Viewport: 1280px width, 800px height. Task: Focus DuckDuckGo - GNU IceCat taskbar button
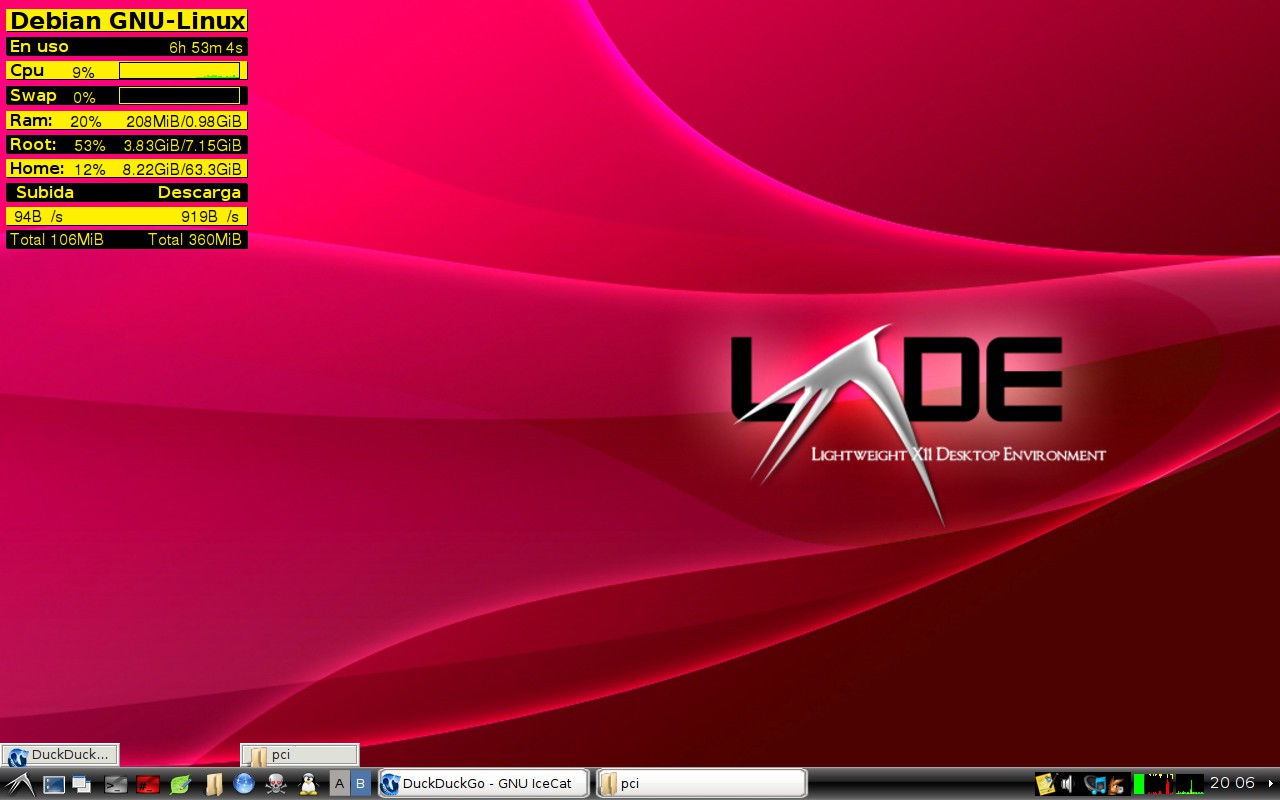tap(482, 783)
